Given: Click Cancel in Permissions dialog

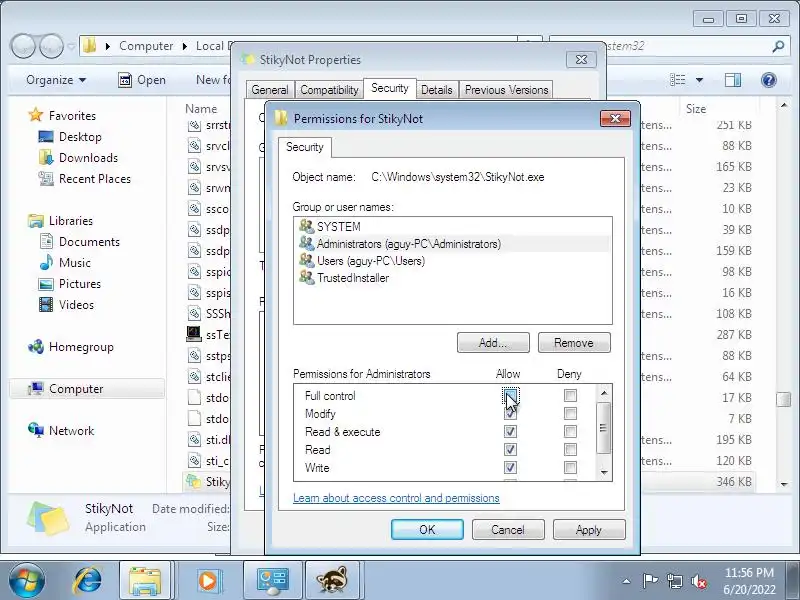Looking at the screenshot, I should tap(508, 530).
